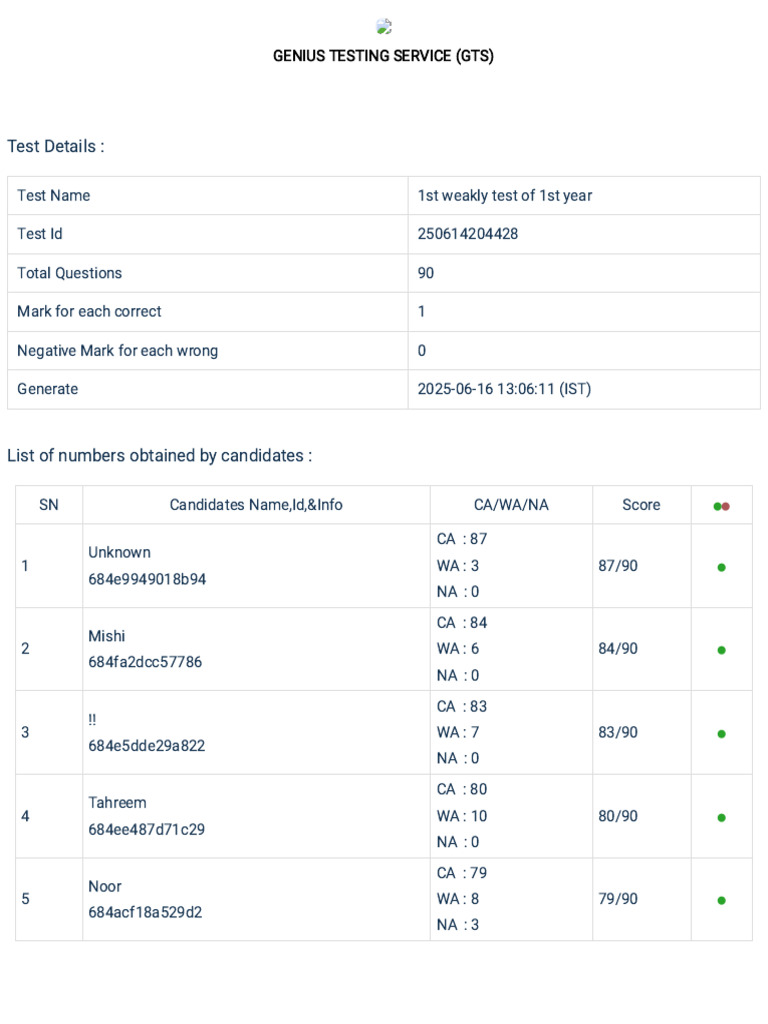Click 'NA : 3' in Noor's row
Image resolution: width=768 pixels, height=1024 pixels.
458,925
